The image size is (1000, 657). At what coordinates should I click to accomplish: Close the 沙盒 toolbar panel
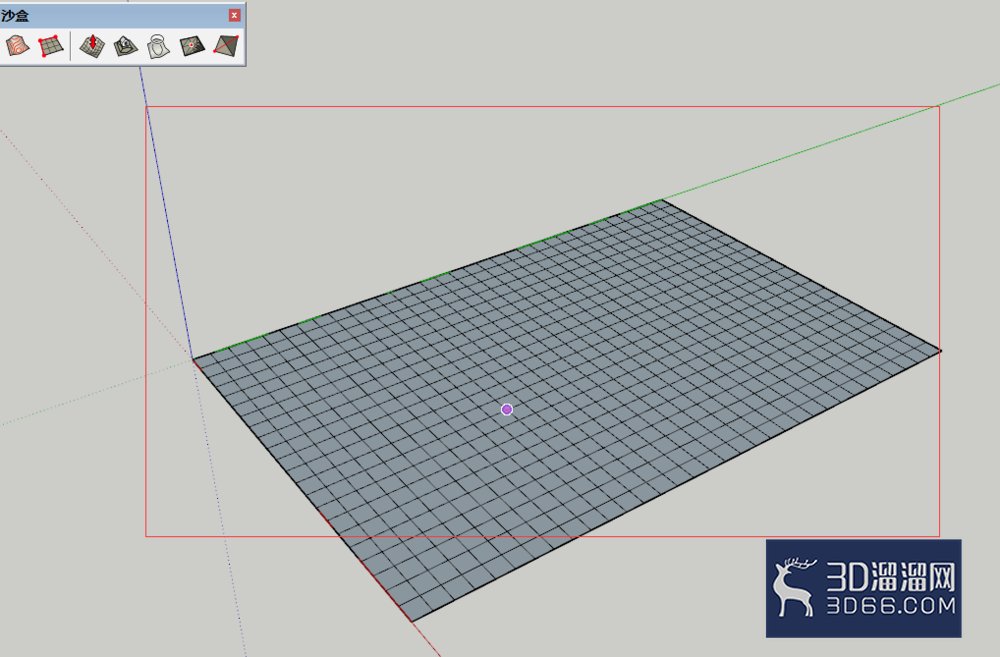coord(234,15)
